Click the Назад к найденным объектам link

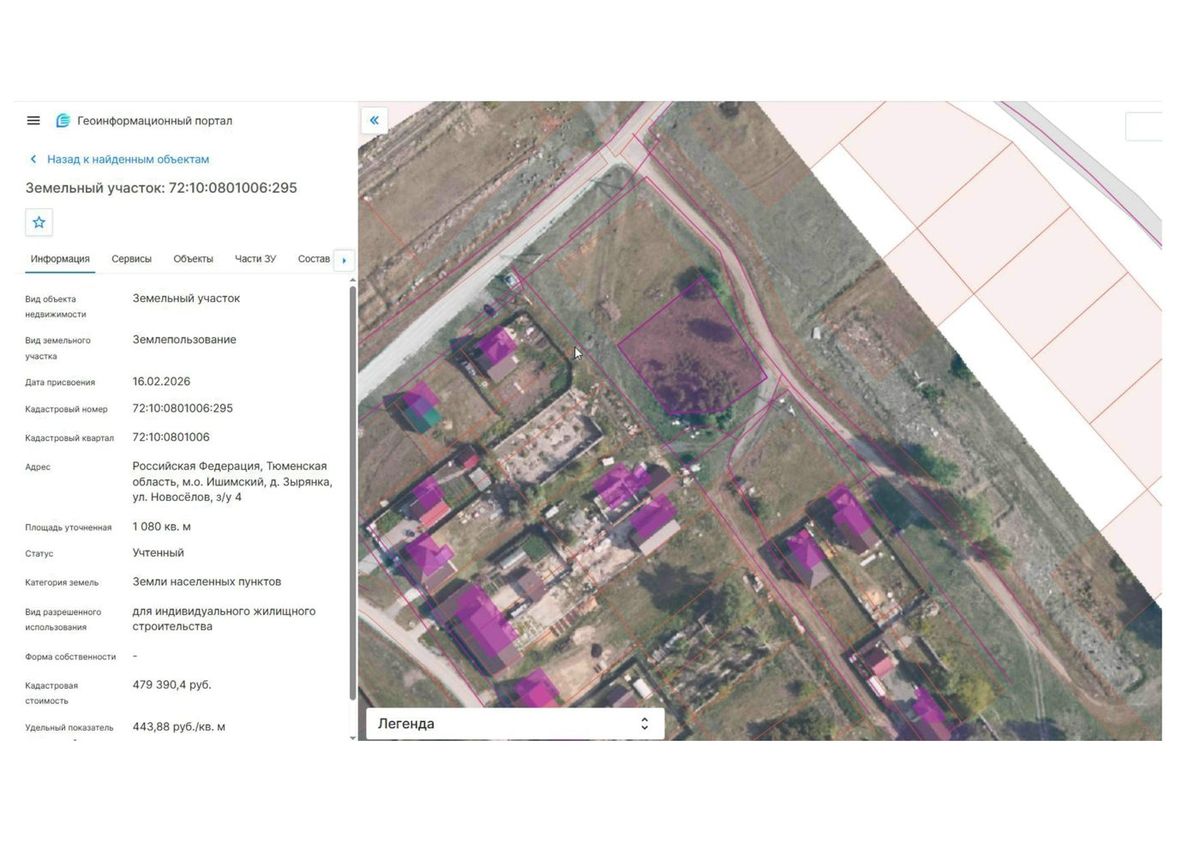128,159
